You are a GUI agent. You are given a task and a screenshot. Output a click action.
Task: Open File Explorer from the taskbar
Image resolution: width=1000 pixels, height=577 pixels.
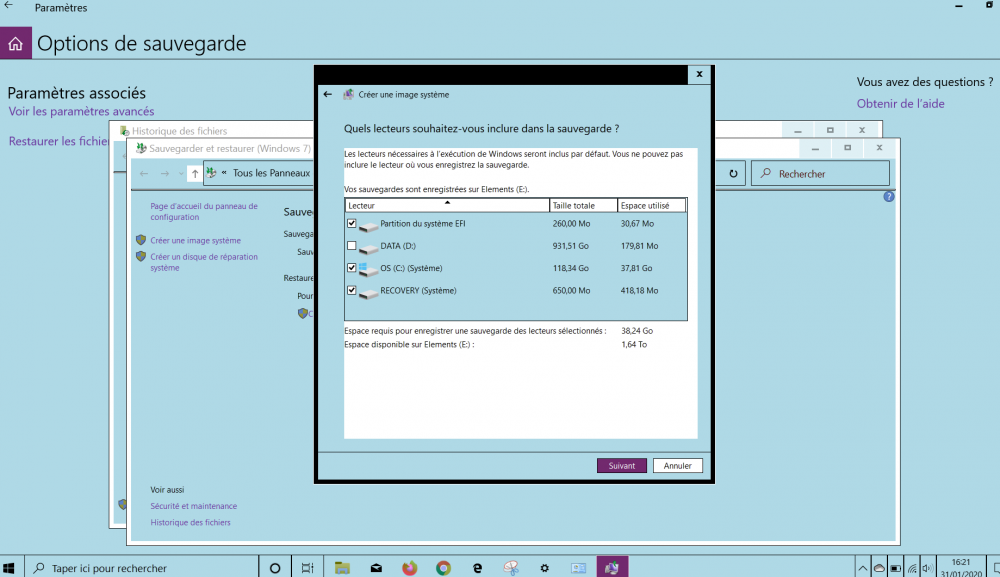click(342, 568)
